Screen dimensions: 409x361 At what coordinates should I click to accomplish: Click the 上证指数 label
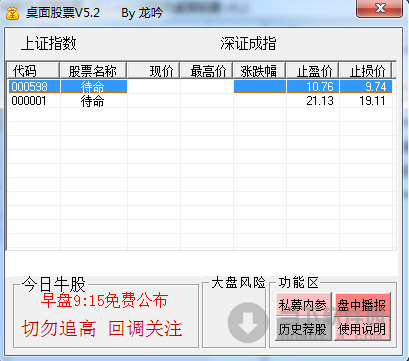tap(49, 44)
